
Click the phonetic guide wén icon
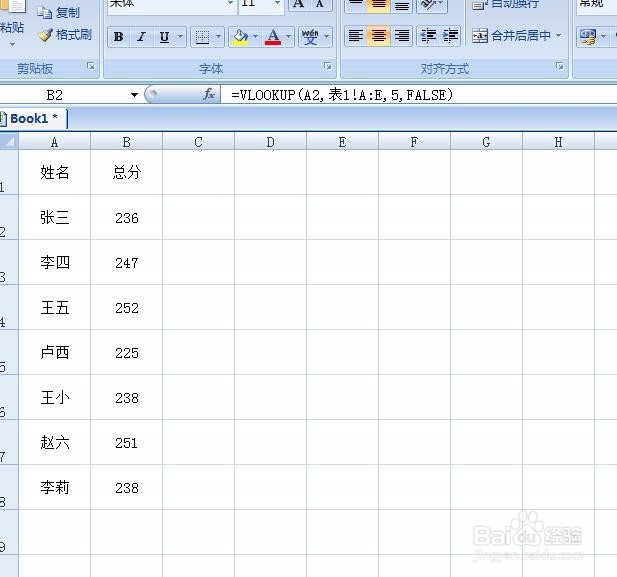point(310,37)
